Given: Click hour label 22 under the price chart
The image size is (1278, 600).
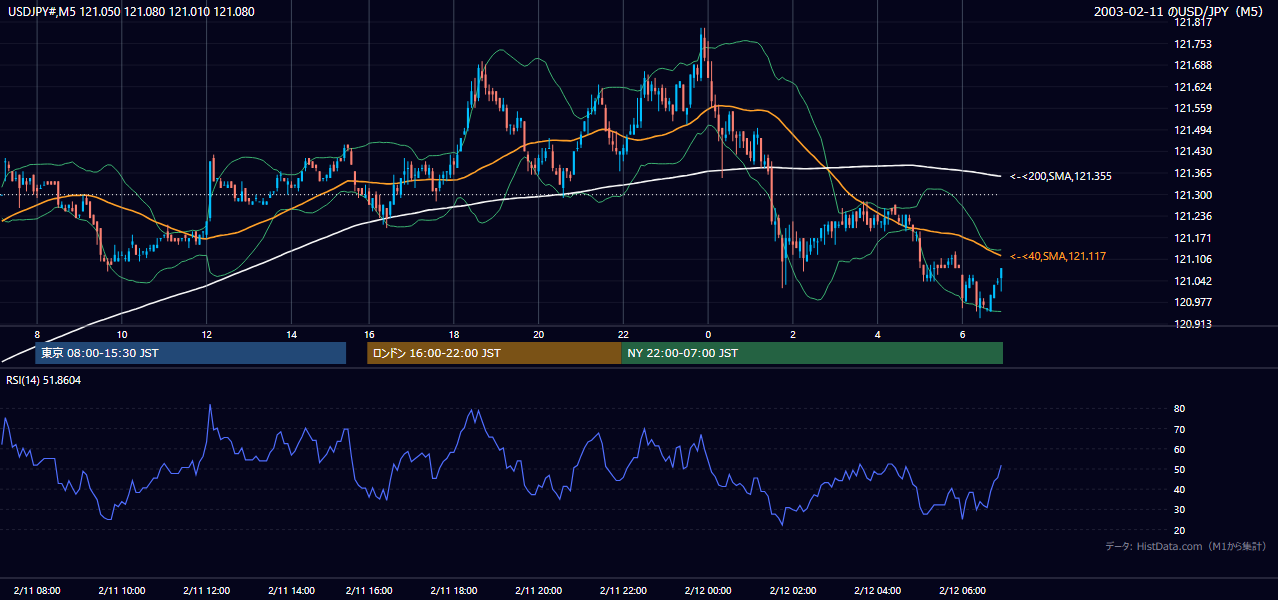Looking at the screenshot, I should pyautogui.click(x=623, y=334).
